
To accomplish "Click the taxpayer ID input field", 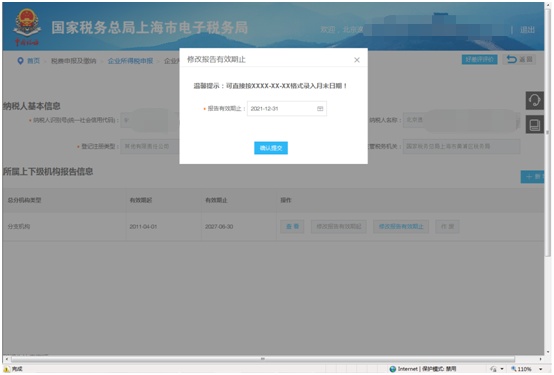I will point(150,120).
